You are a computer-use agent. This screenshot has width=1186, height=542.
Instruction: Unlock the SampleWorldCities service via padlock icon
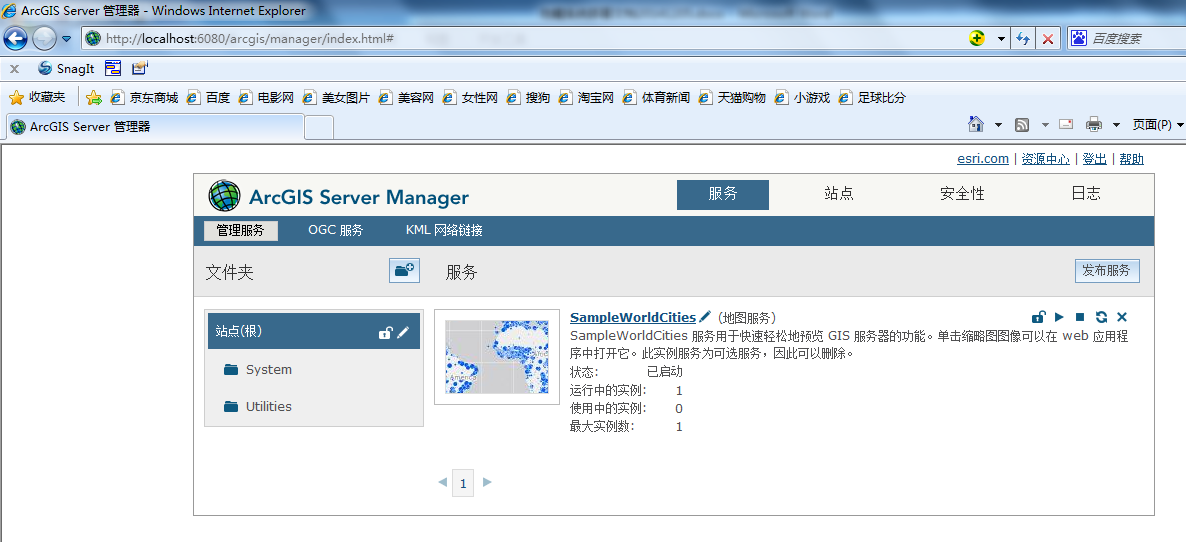[1039, 317]
